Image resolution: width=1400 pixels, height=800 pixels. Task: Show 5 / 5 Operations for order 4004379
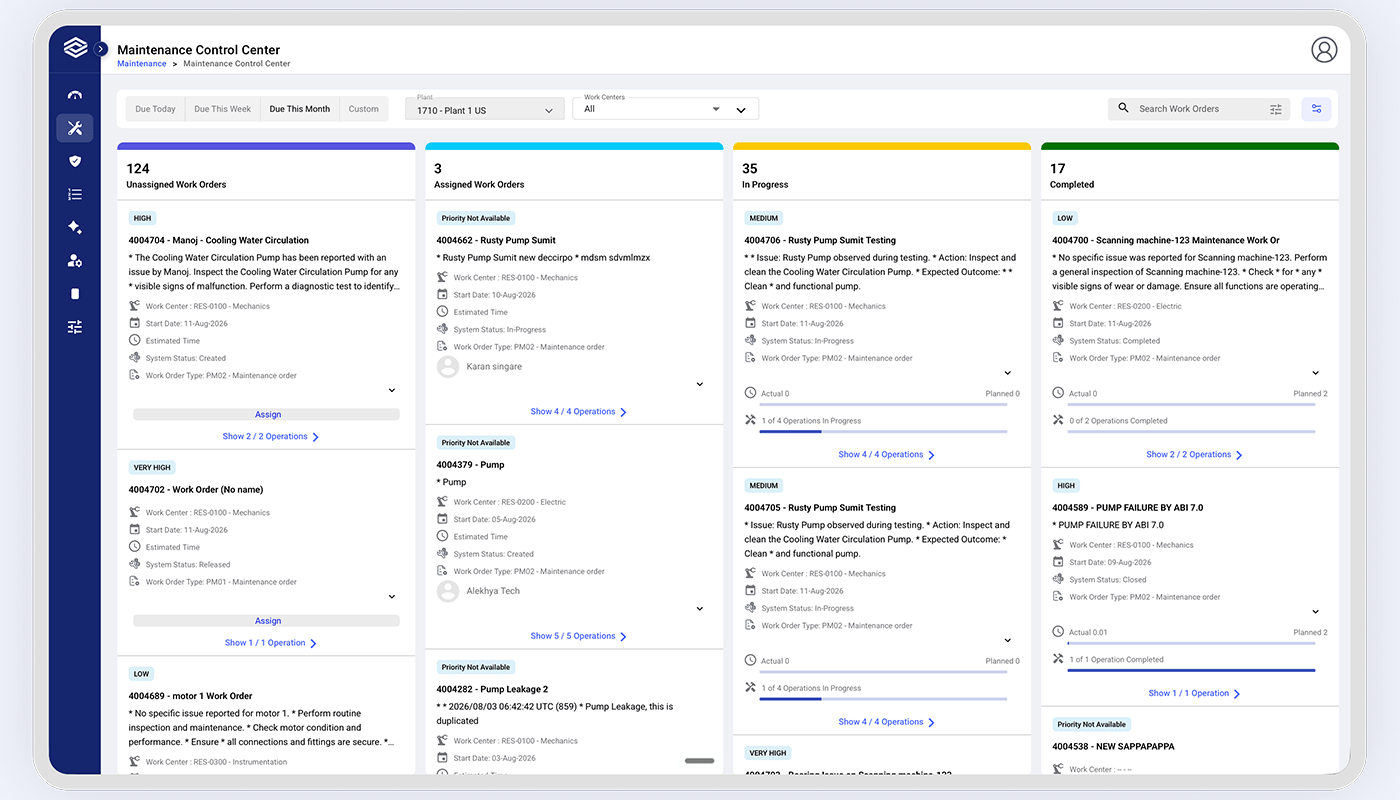pyautogui.click(x=579, y=636)
